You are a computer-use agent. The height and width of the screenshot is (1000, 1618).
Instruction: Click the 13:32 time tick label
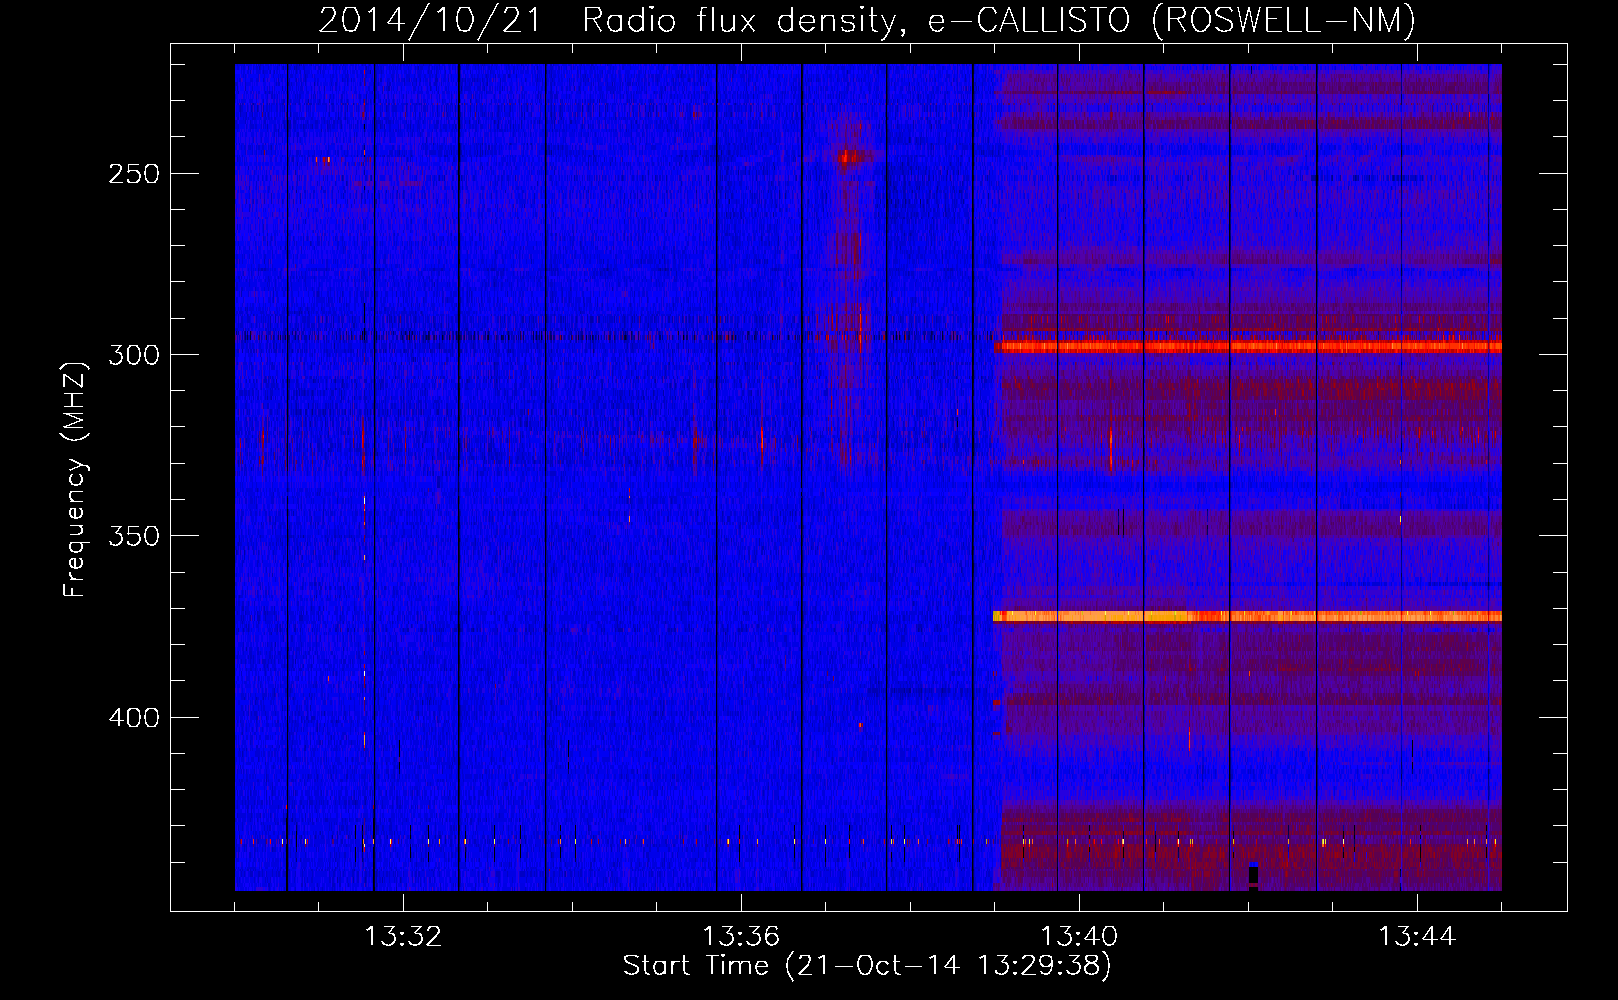(403, 937)
